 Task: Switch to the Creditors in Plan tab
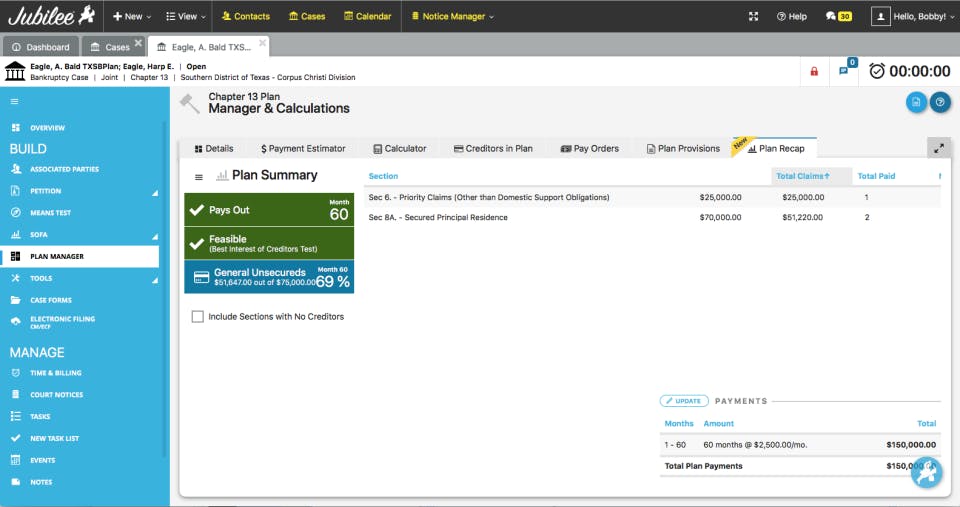(493, 148)
